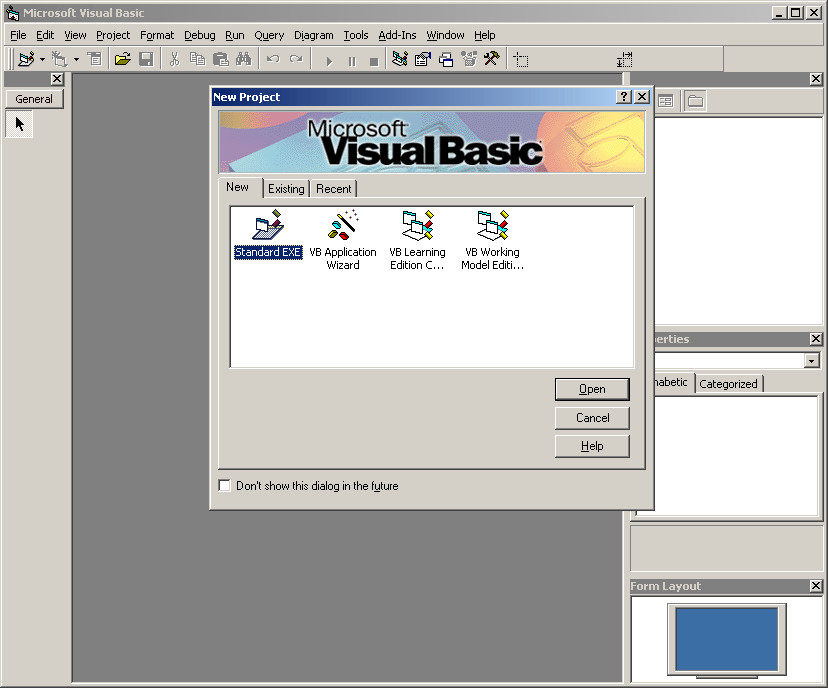
Task: Open the Format menu
Action: (157, 35)
